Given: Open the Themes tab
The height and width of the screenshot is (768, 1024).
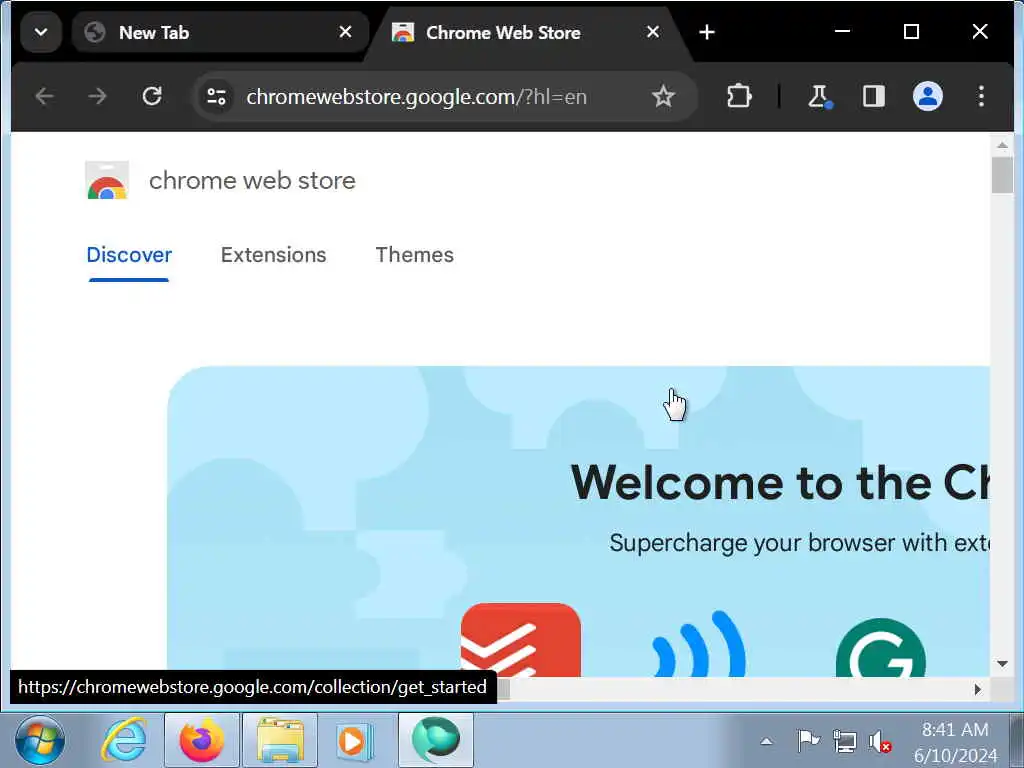Looking at the screenshot, I should tap(415, 255).
